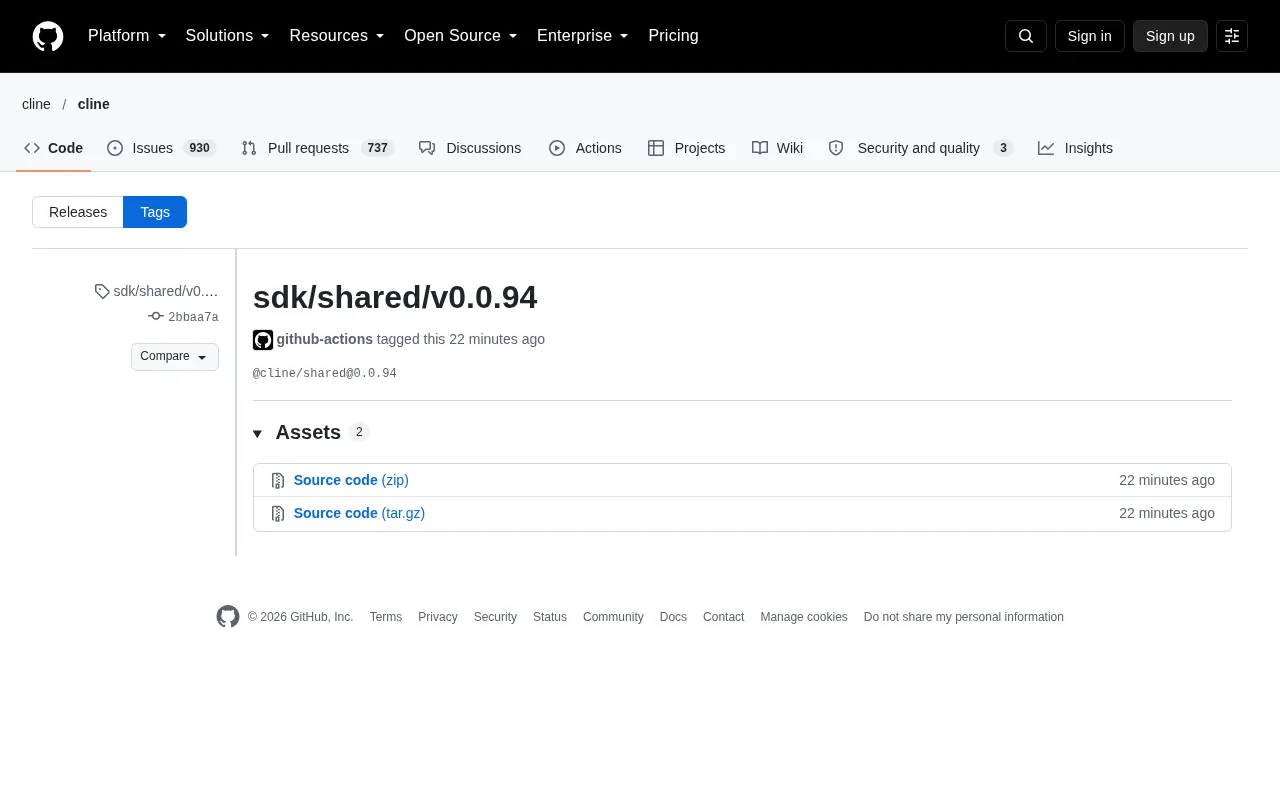
Task: Open the Compare dropdown
Action: point(175,357)
